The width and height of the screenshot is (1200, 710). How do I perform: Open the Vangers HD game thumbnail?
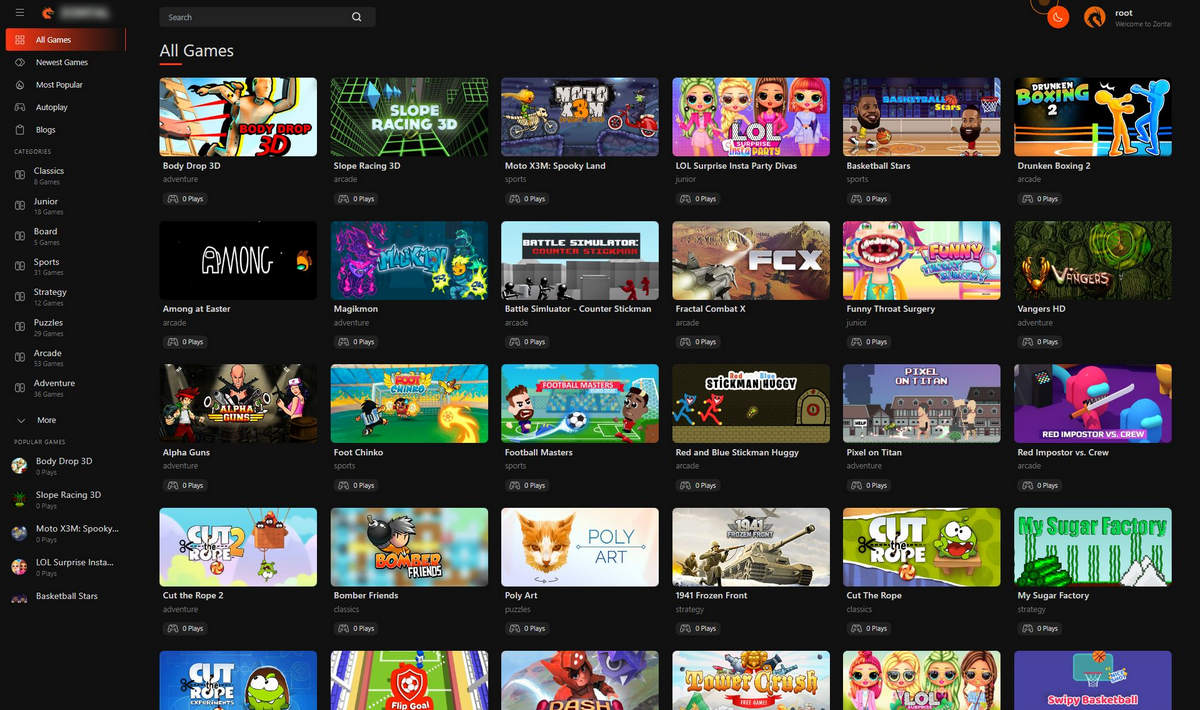pyautogui.click(x=1092, y=260)
